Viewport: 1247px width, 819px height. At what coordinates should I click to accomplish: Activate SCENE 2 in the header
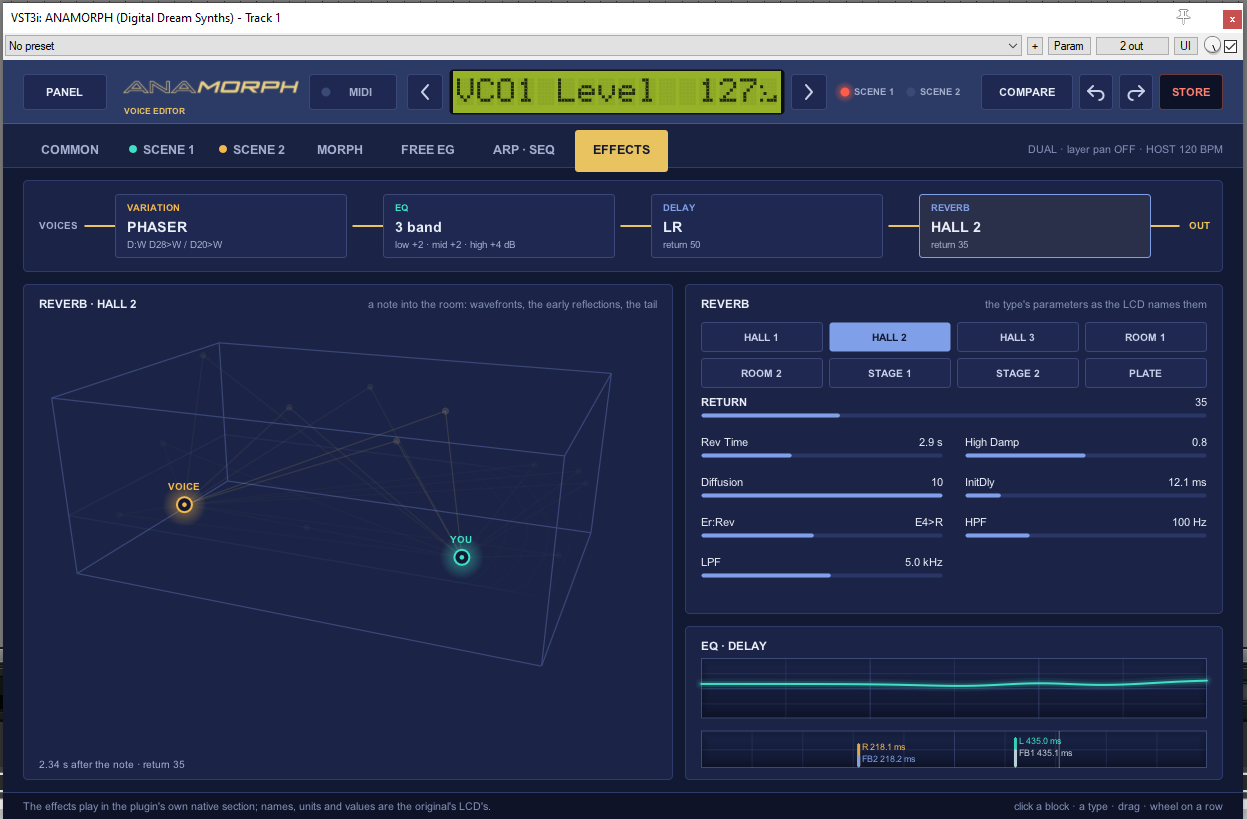933,92
